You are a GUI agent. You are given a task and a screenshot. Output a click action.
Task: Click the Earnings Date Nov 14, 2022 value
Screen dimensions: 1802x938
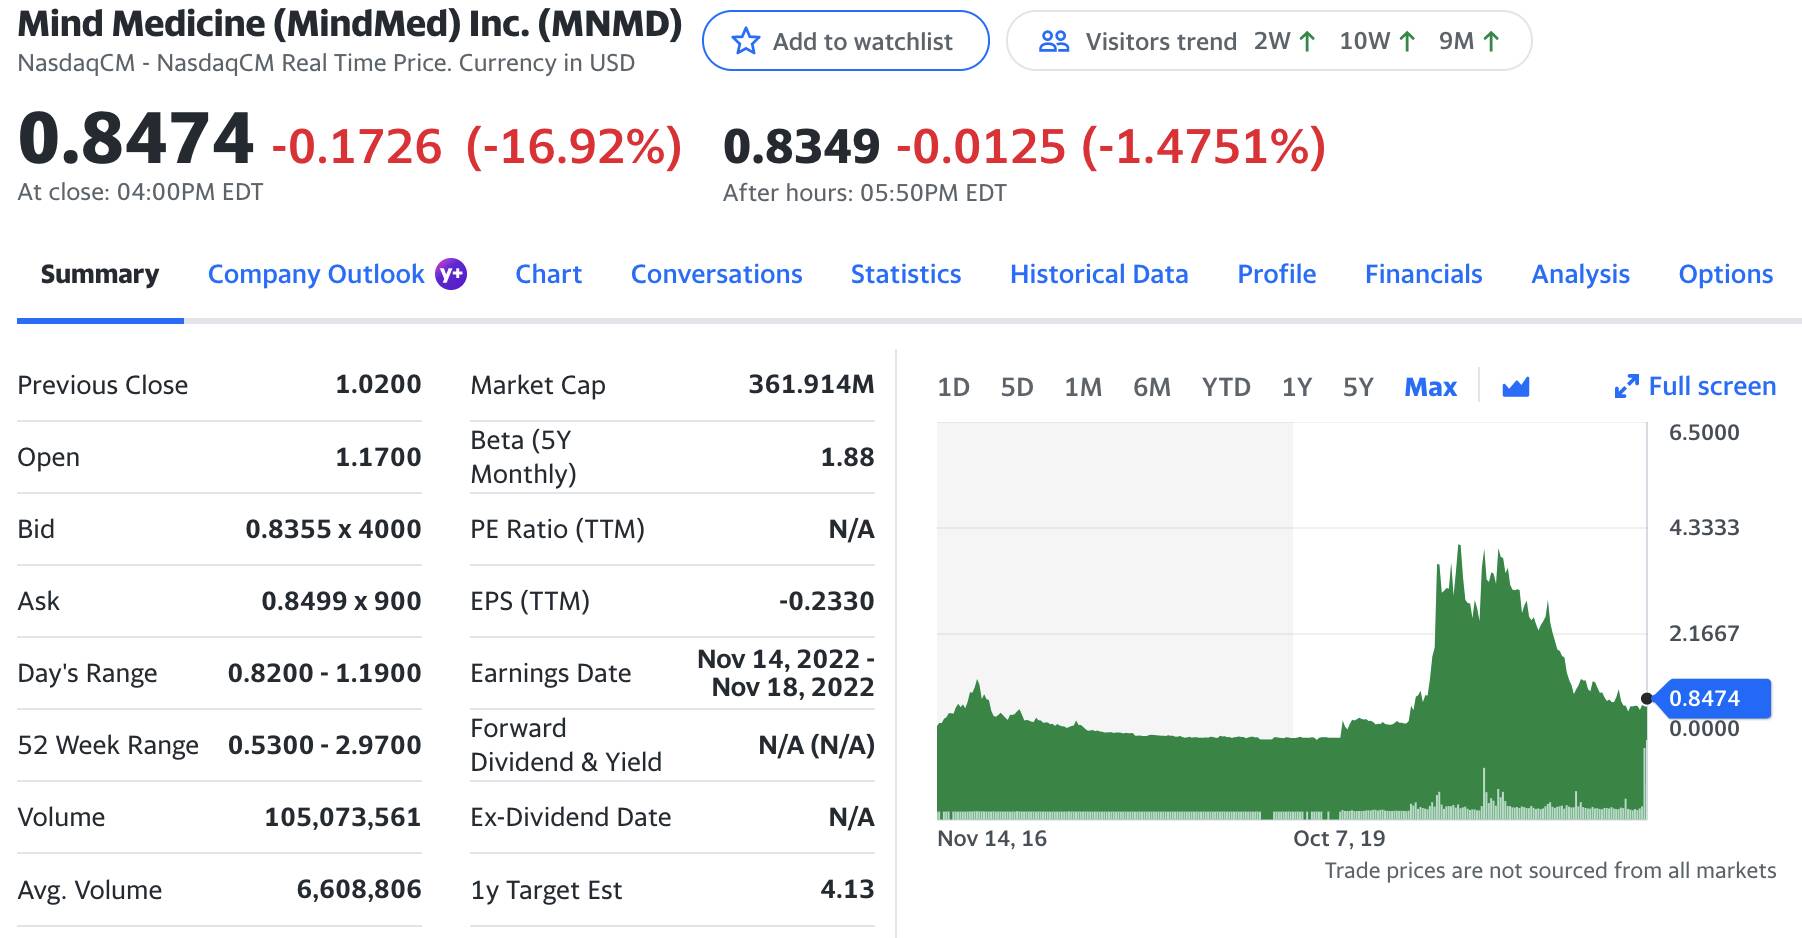[x=786, y=673]
